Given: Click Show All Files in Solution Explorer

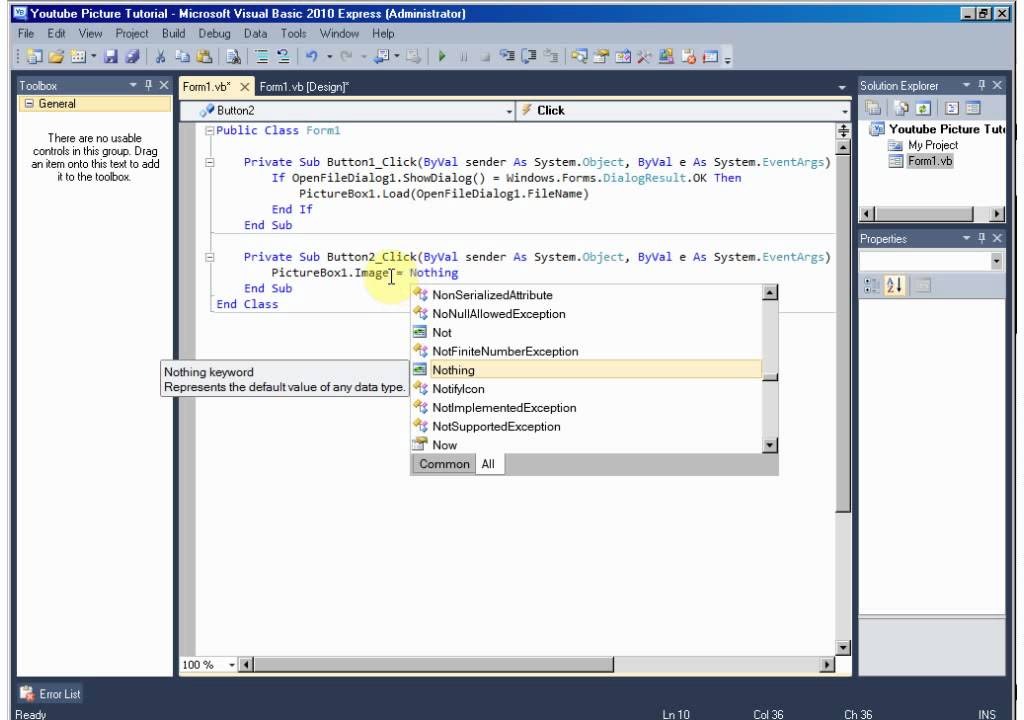Looking at the screenshot, I should click(x=901, y=108).
